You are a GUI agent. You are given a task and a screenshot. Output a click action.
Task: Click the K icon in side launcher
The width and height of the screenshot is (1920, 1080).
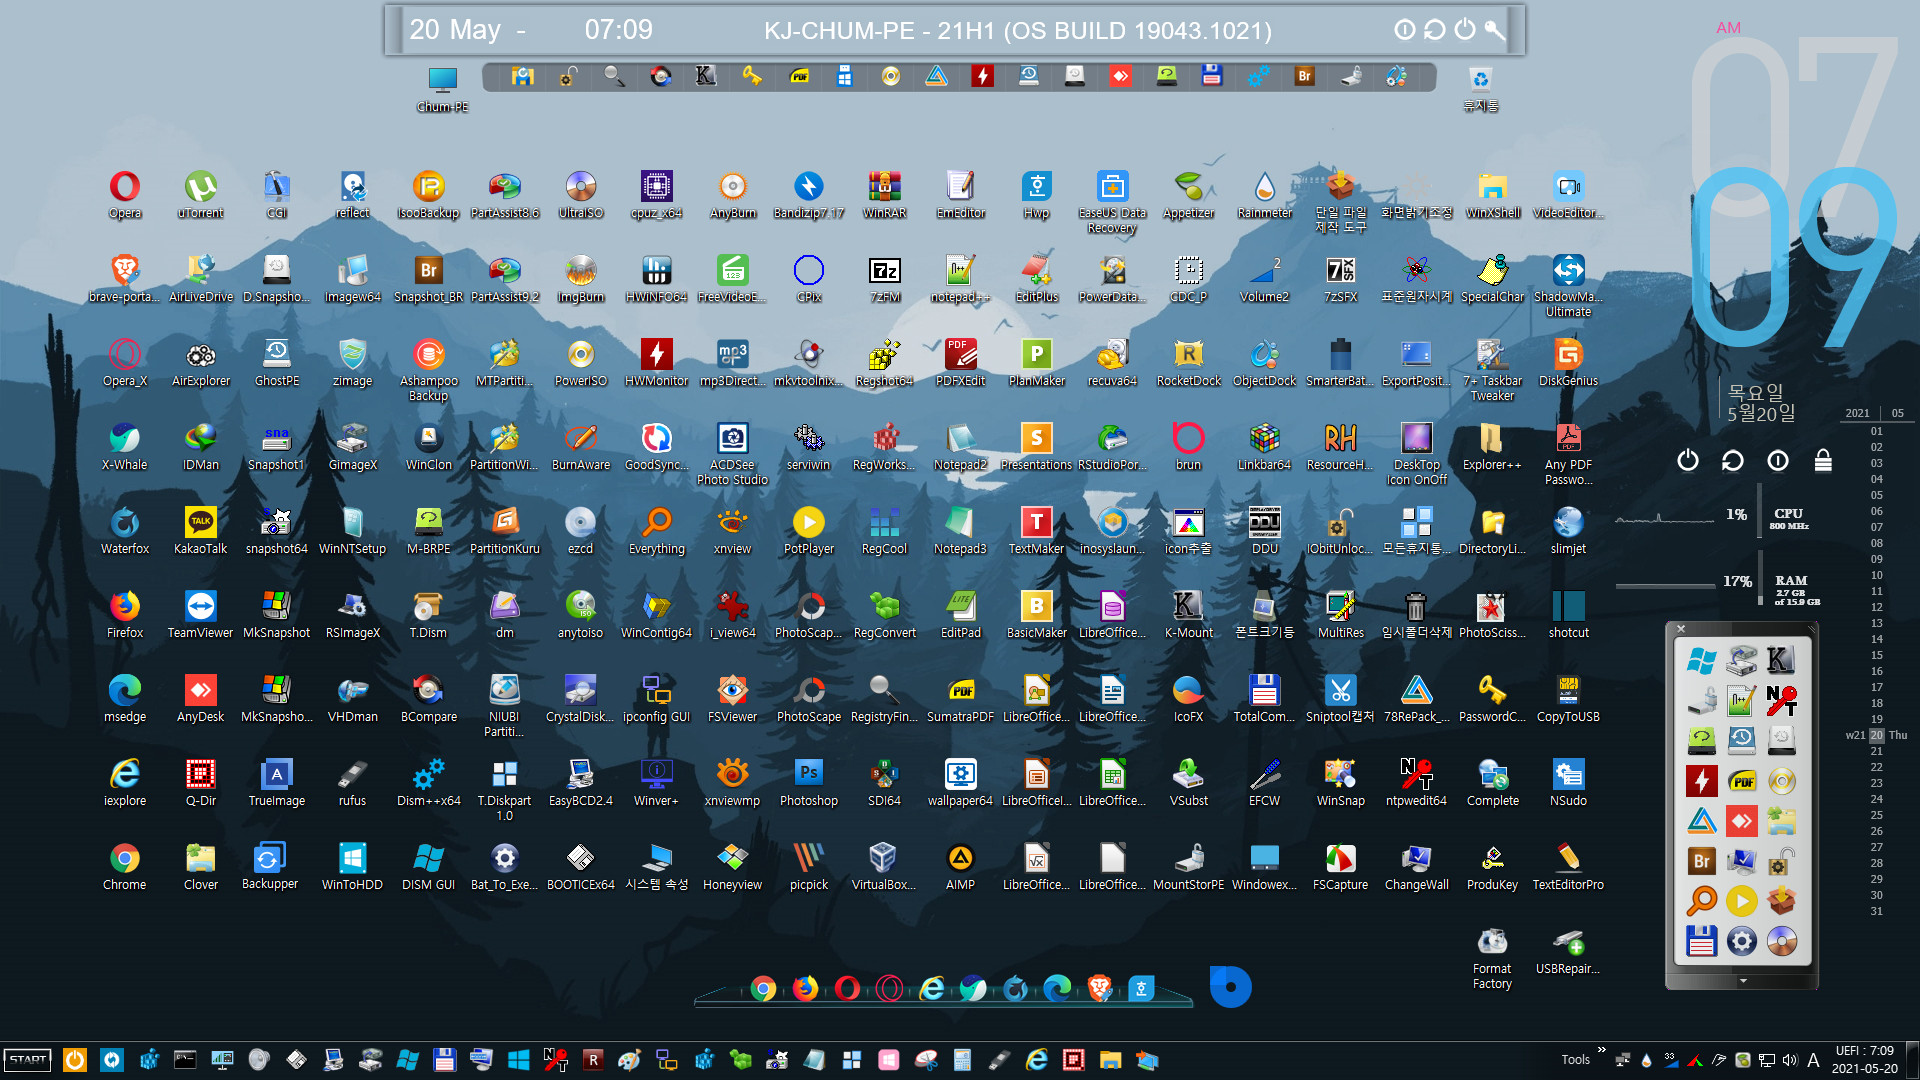pos(1782,660)
